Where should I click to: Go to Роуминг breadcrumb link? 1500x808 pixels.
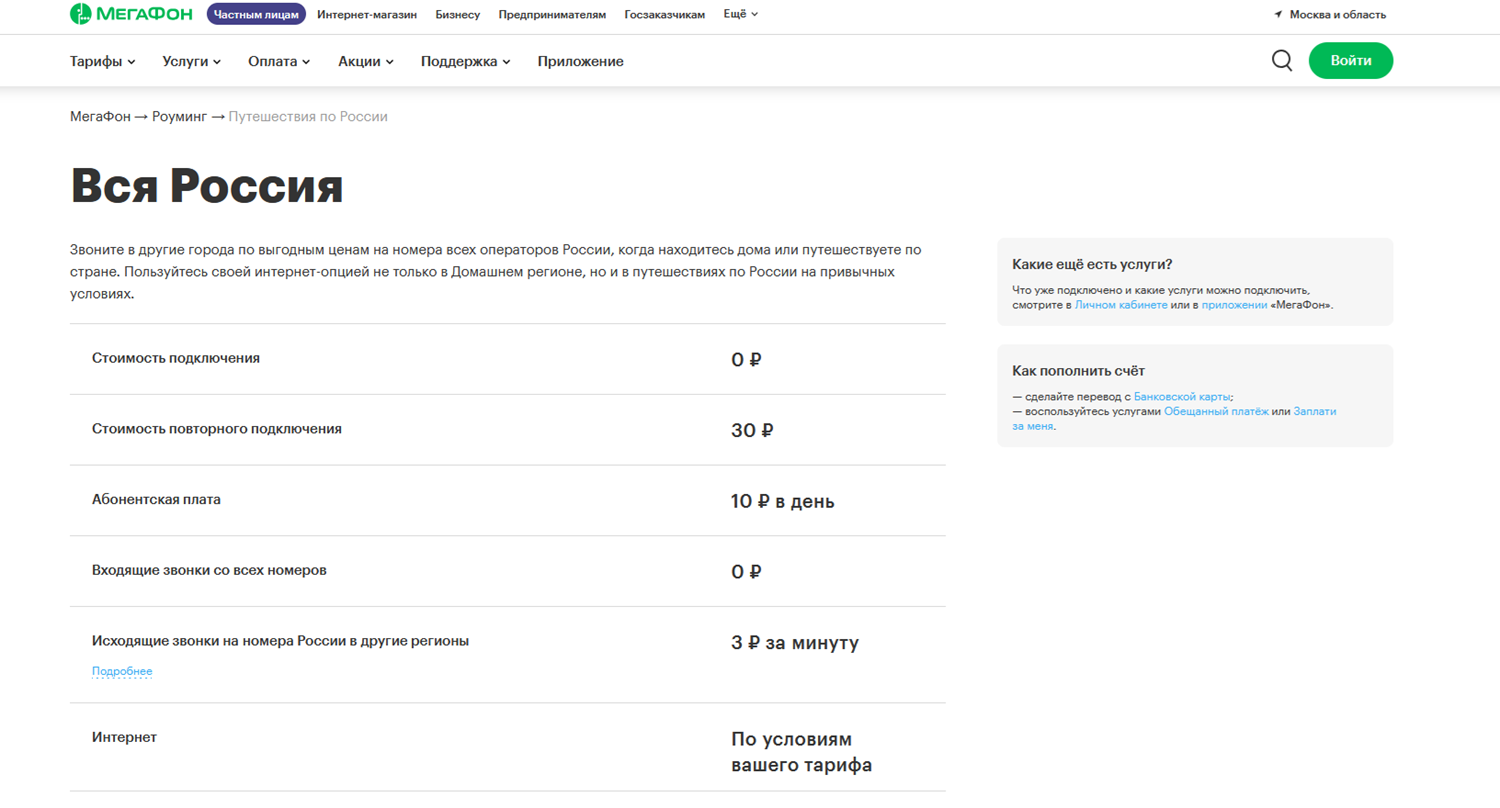pyautogui.click(x=180, y=117)
